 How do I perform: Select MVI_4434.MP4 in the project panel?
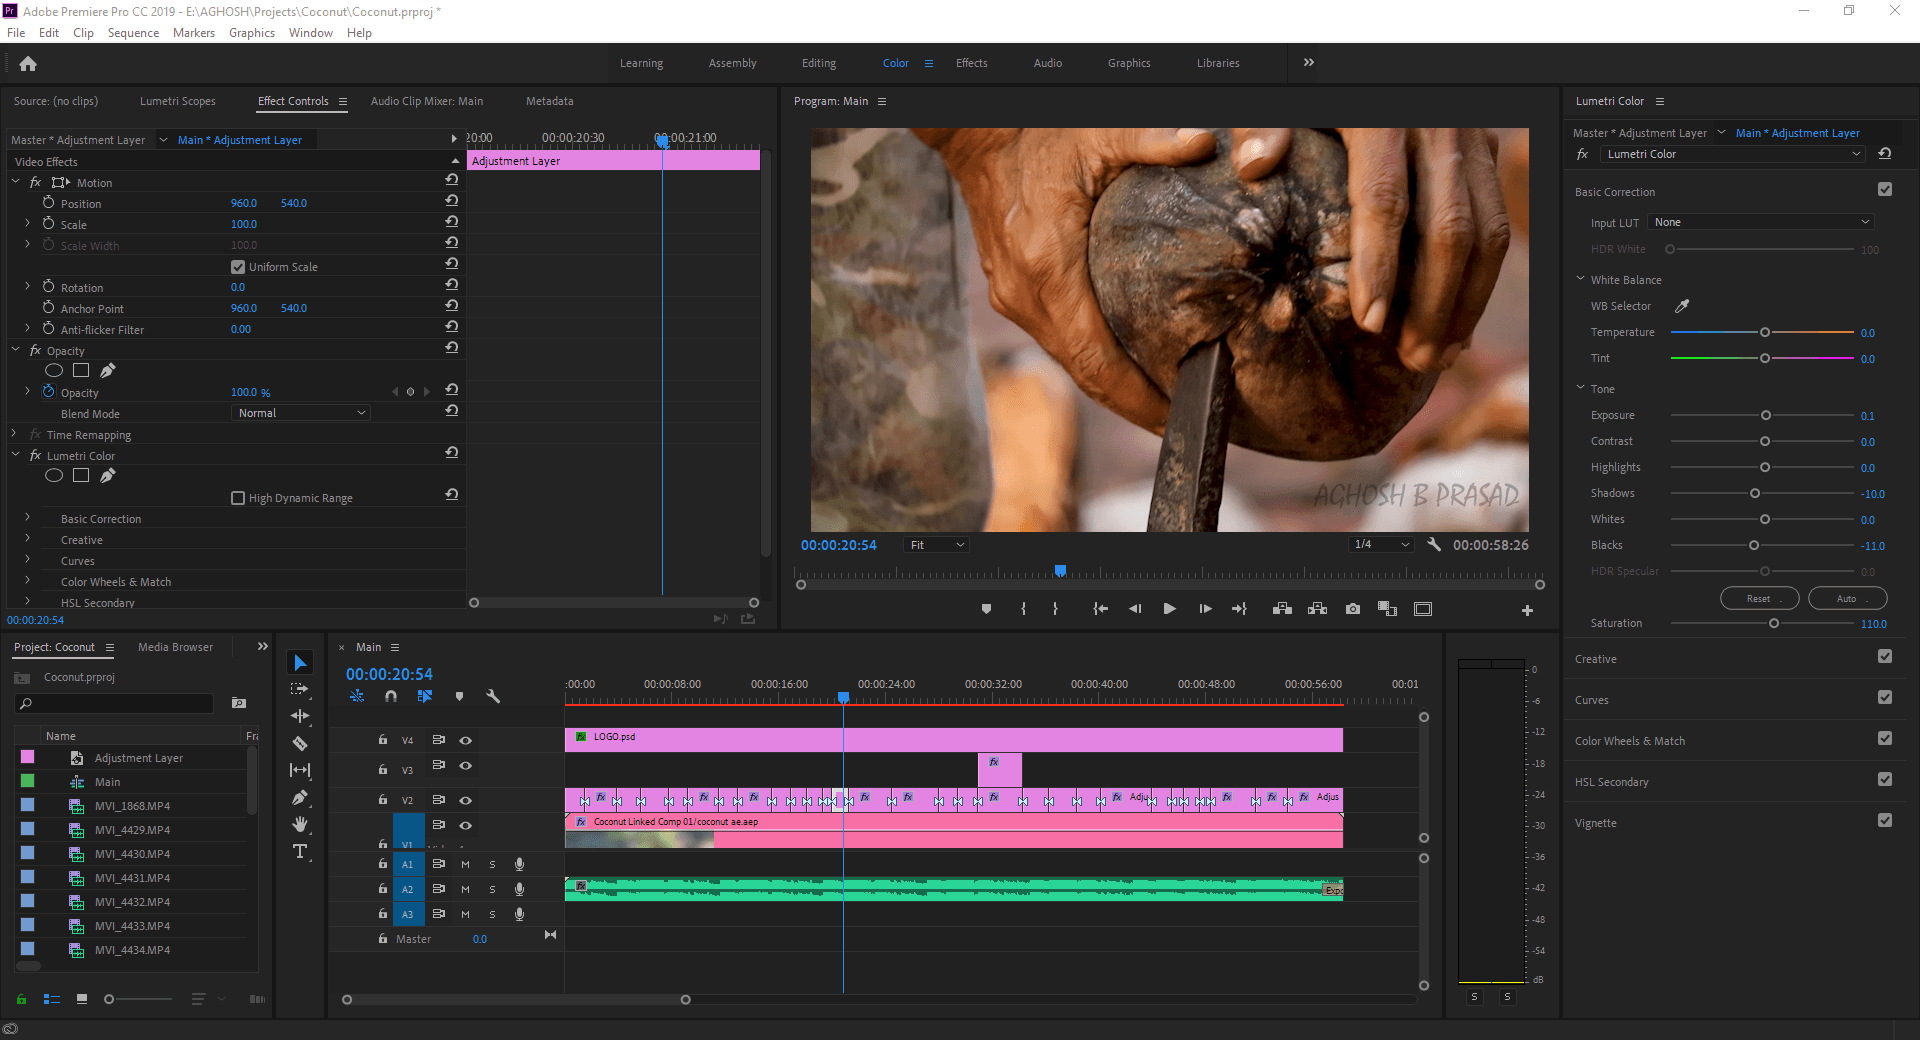pos(131,950)
